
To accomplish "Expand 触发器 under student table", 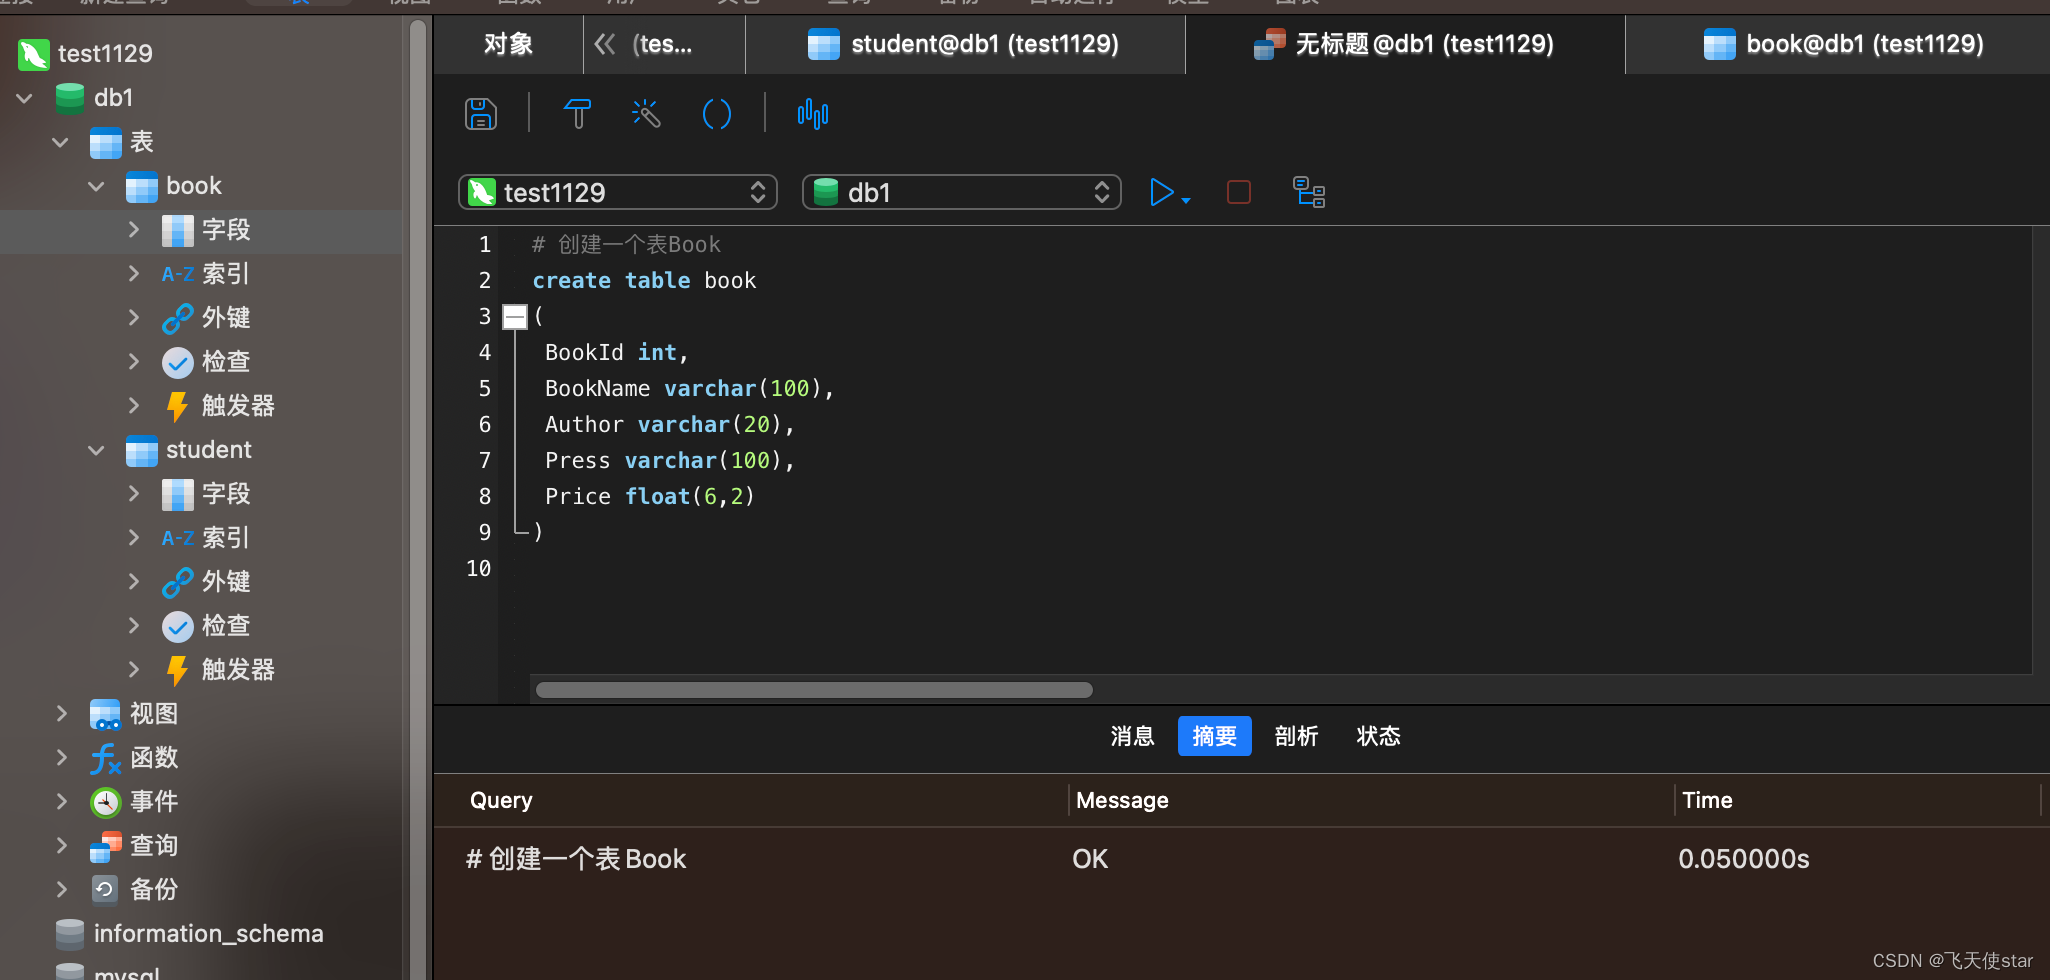I will pyautogui.click(x=134, y=670).
